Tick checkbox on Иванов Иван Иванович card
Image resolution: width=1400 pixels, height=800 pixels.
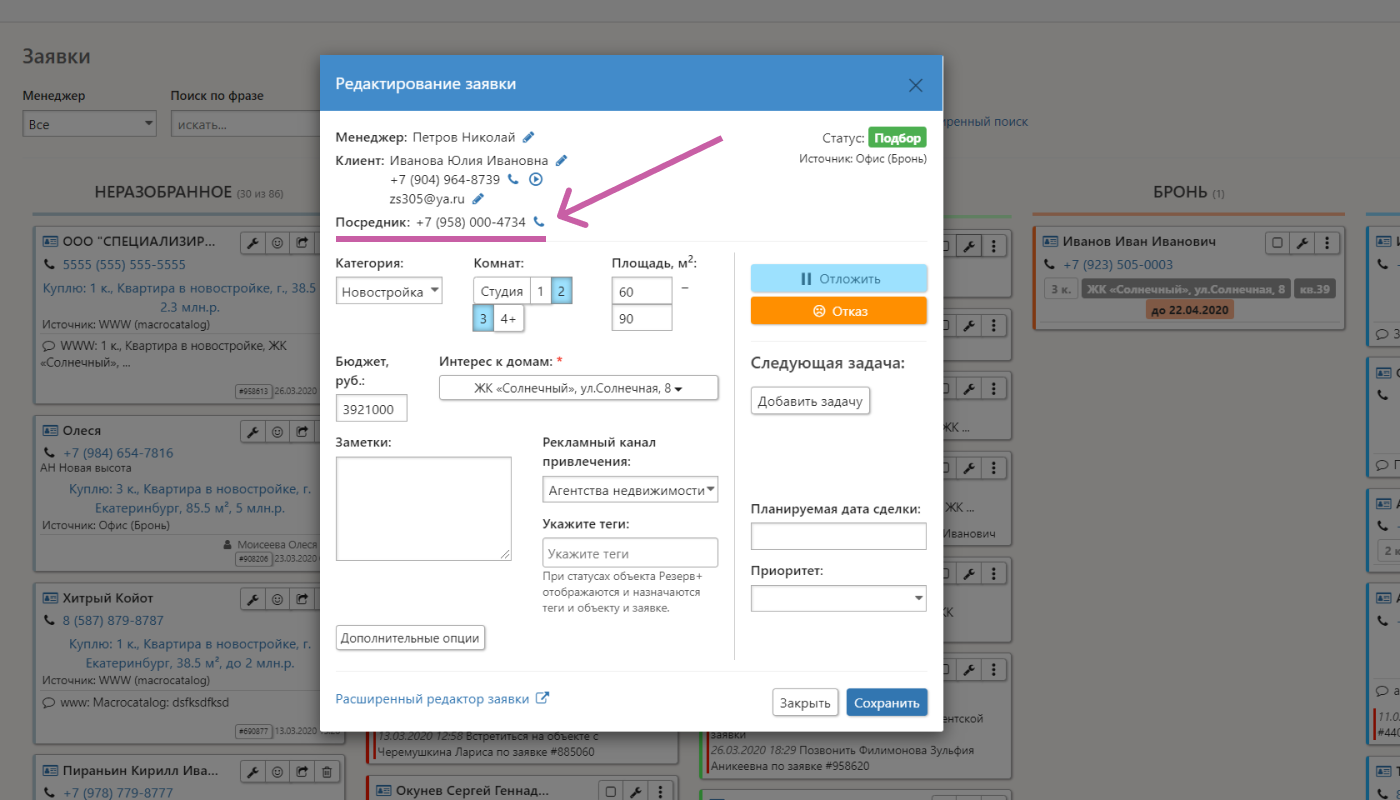[1276, 242]
